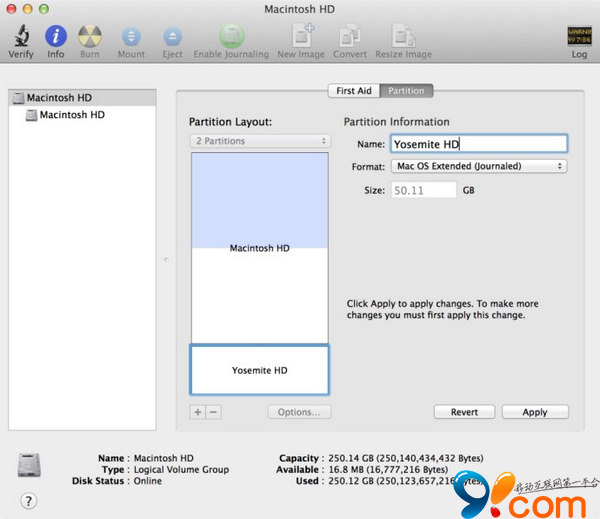Open disk Info from the toolbar
600x519 pixels.
click(56, 36)
